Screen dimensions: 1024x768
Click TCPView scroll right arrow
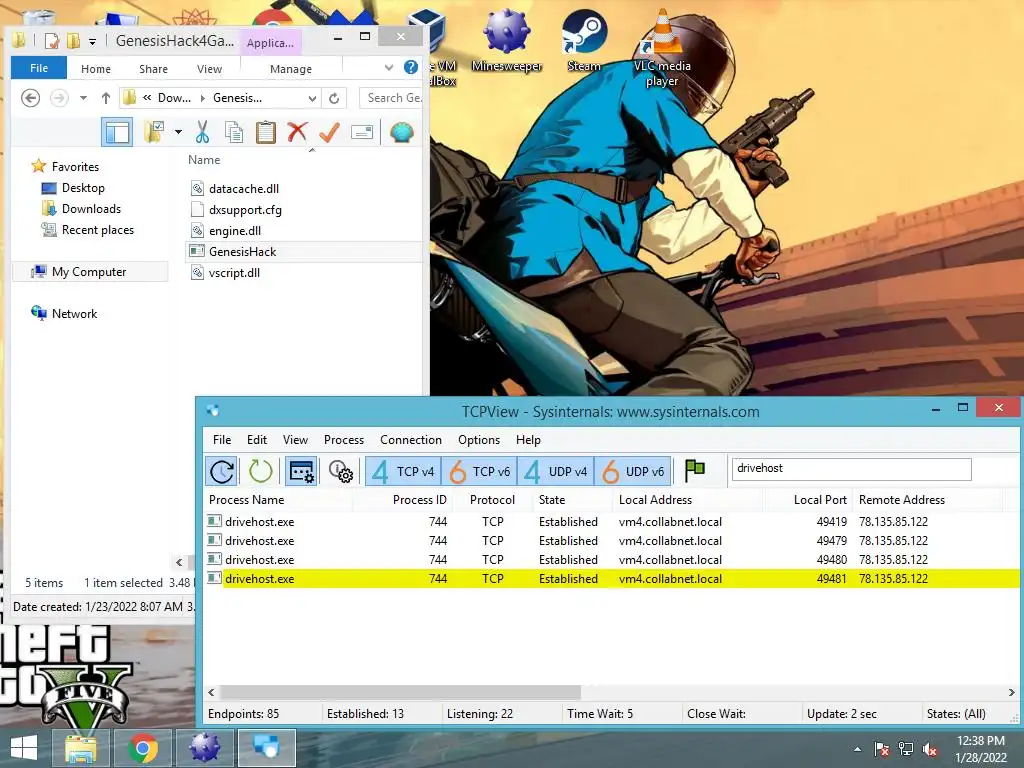[1011, 692]
